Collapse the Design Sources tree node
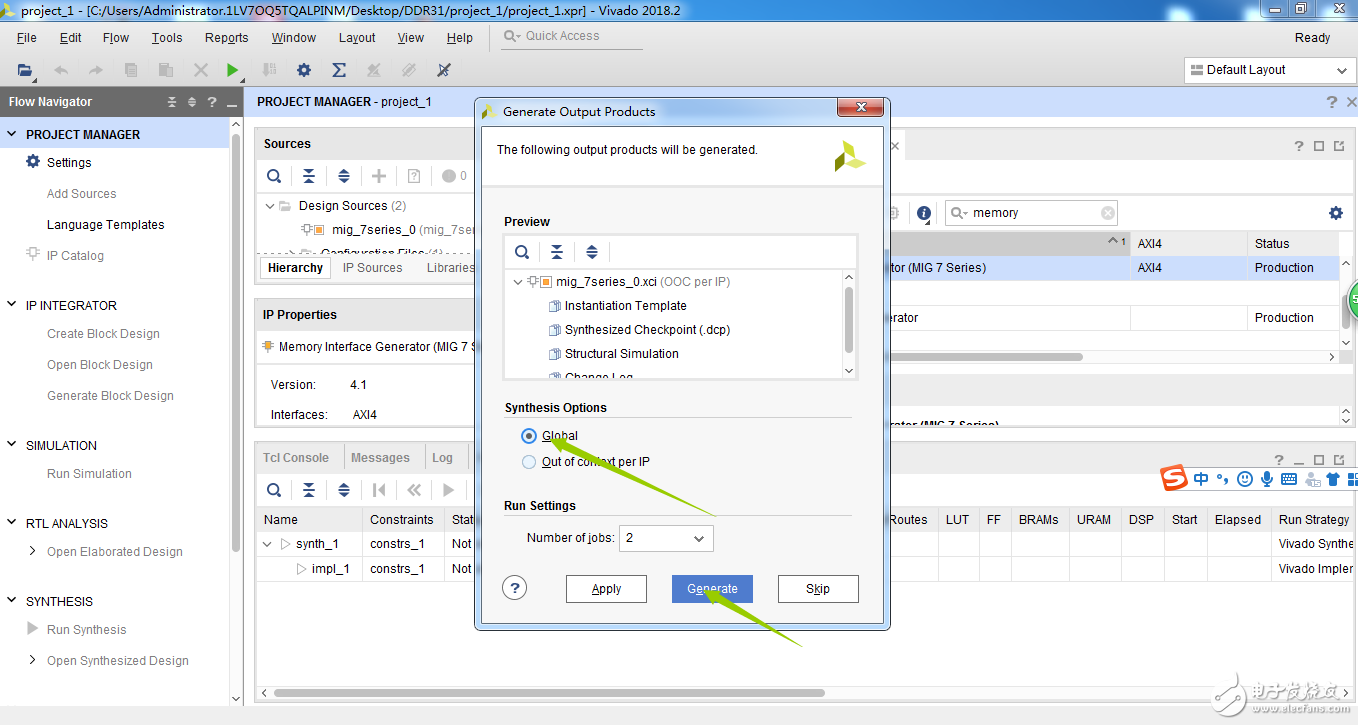The width and height of the screenshot is (1358, 725). (270, 206)
